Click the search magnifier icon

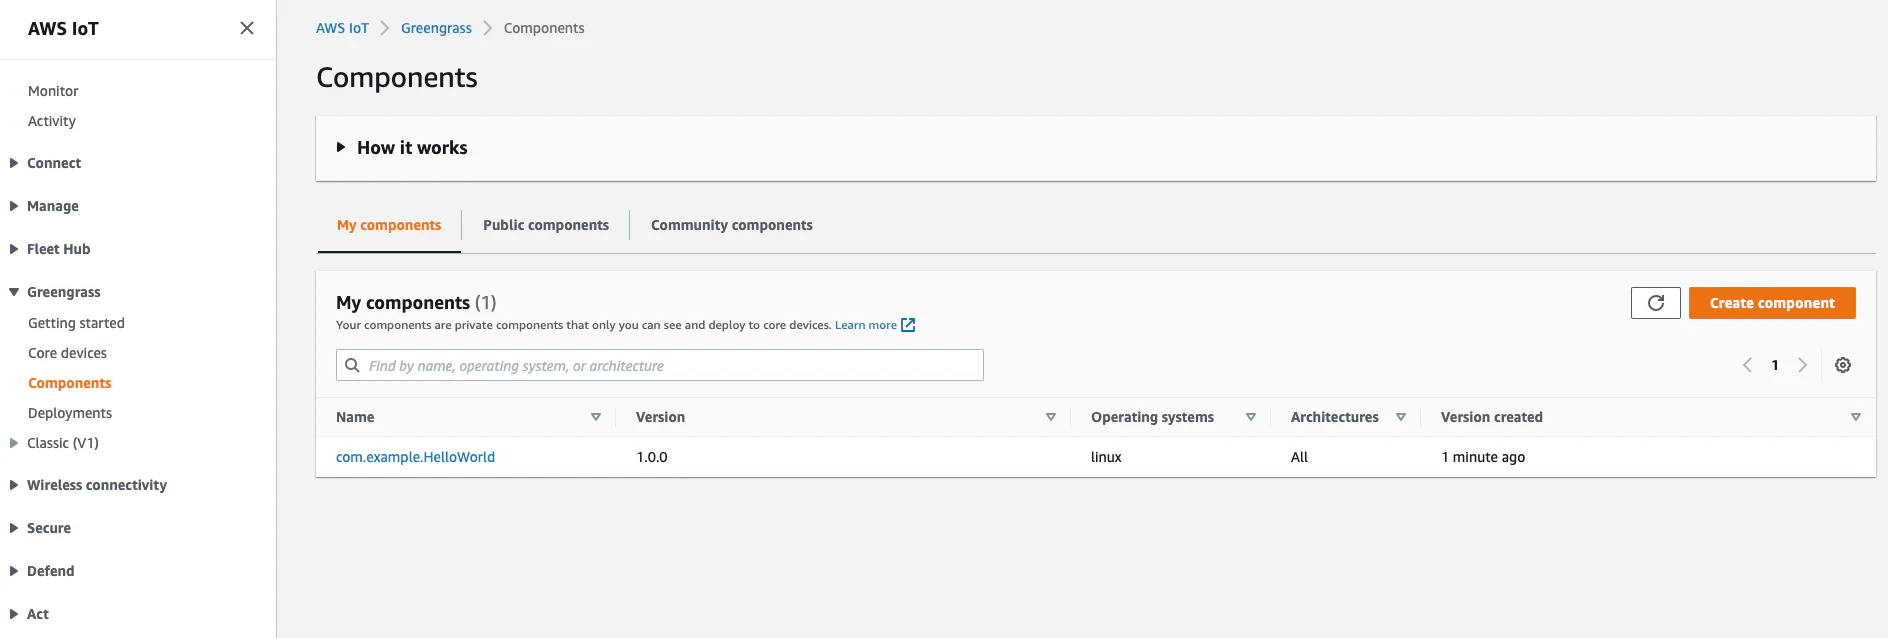[352, 365]
